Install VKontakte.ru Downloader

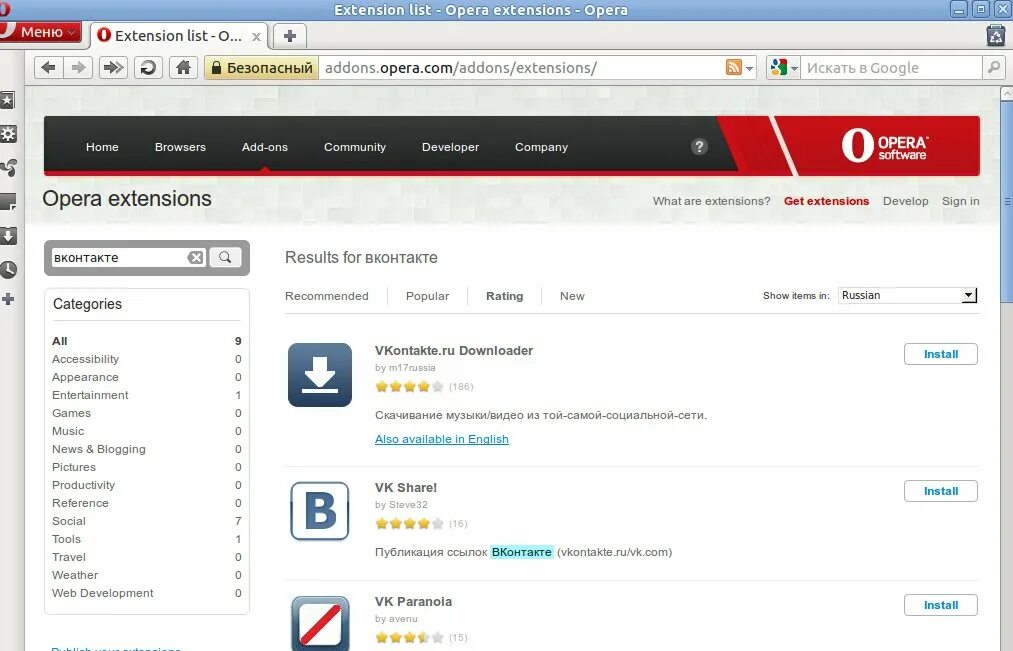[941, 354]
